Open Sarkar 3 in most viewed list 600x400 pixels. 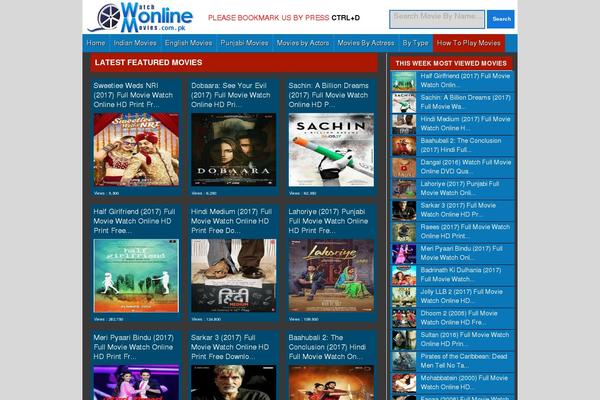458,210
